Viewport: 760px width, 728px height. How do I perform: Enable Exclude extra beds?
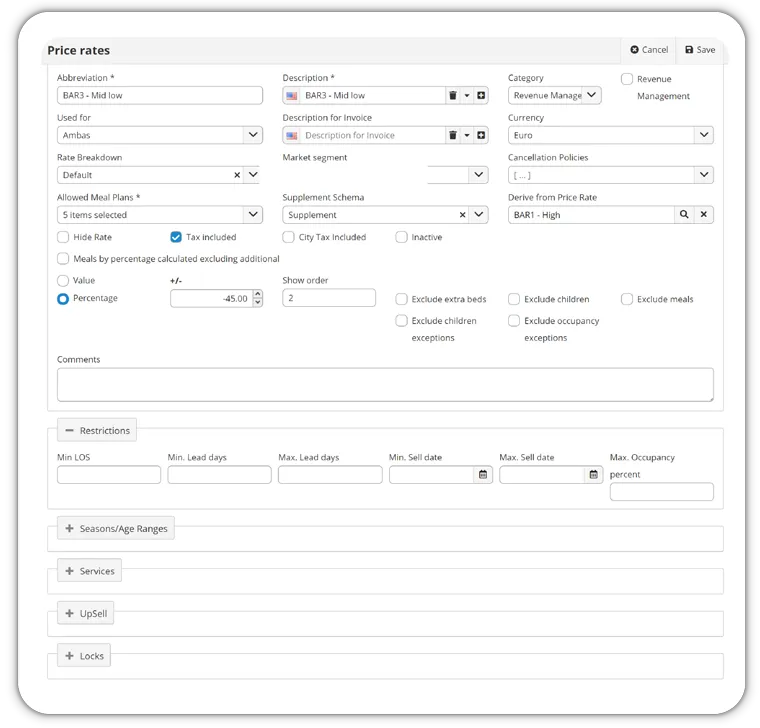tap(401, 299)
